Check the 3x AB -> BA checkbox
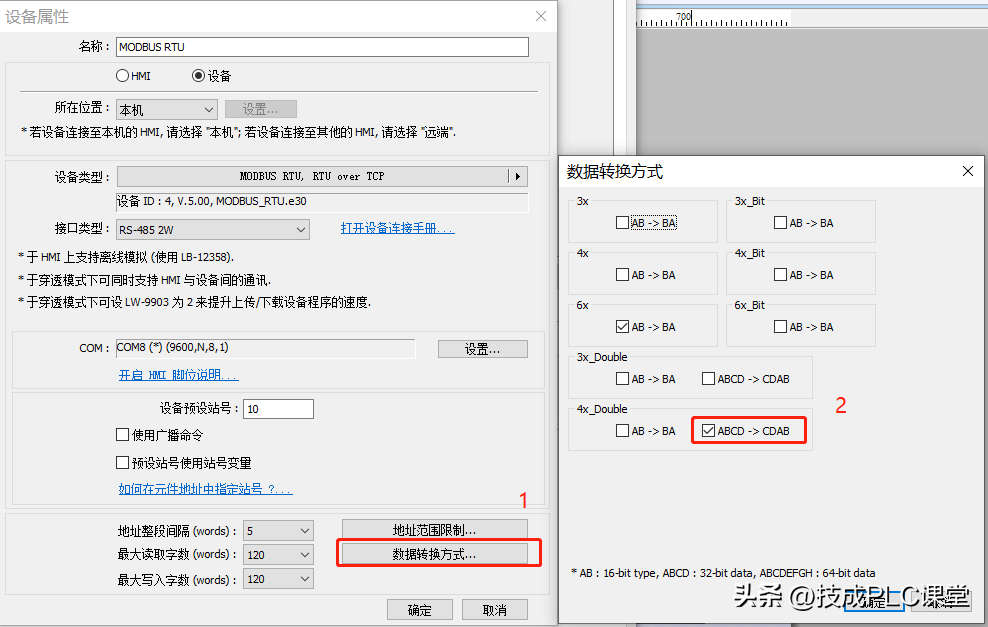 (623, 223)
